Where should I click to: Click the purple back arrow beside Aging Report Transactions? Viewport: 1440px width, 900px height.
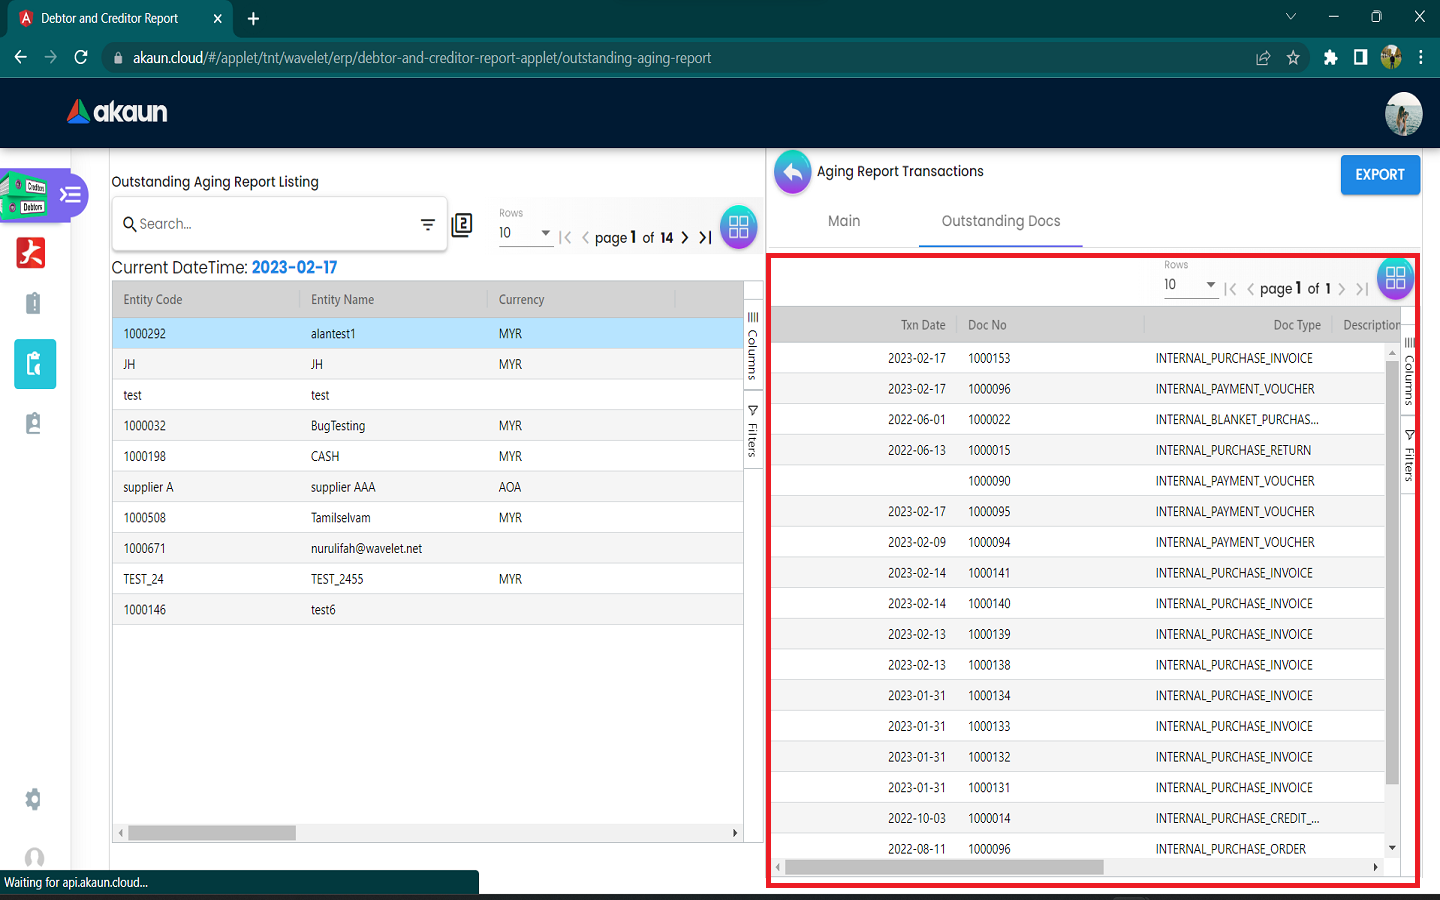tap(792, 172)
